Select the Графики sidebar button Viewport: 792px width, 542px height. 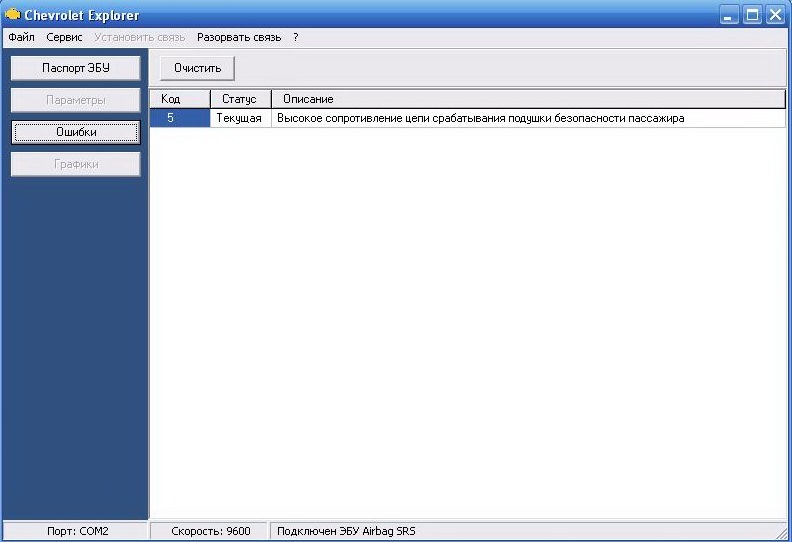pyautogui.click(x=76, y=164)
